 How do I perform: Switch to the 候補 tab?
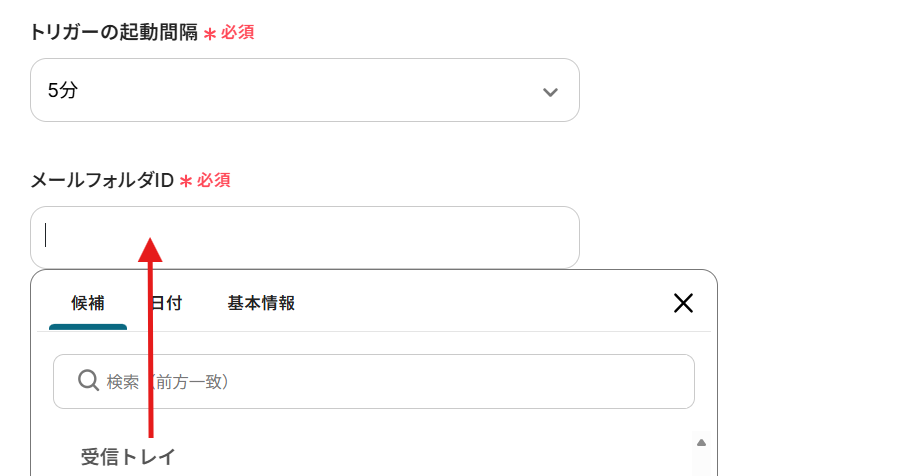(88, 303)
